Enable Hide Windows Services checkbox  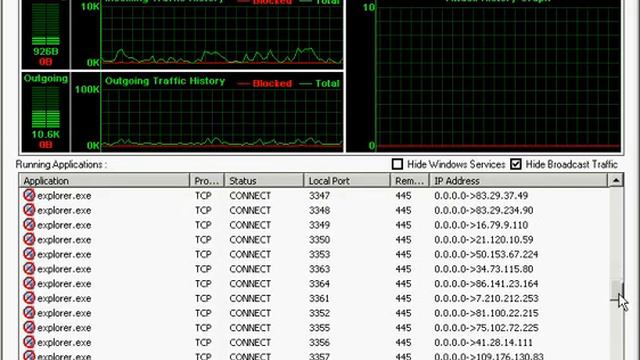point(397,164)
